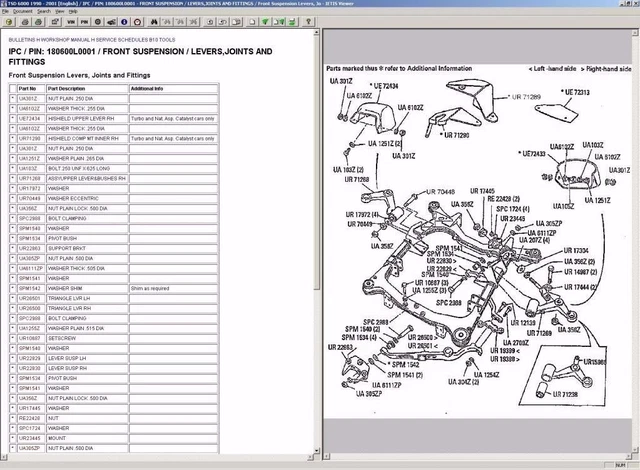The height and width of the screenshot is (470, 640).
Task: Click the second history arrow icon
Action: point(223,22)
